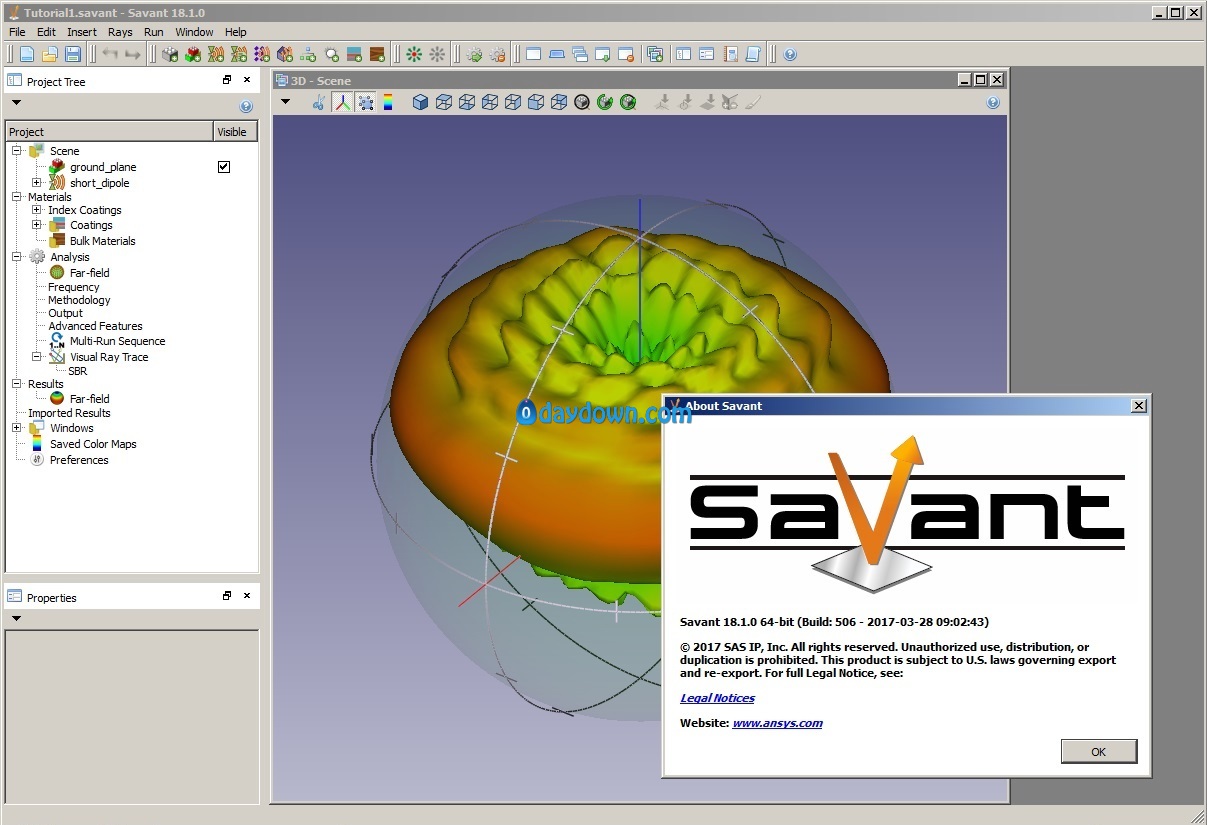Screen dimensions: 1207x825
Task: Open the Window menu
Action: (x=194, y=32)
